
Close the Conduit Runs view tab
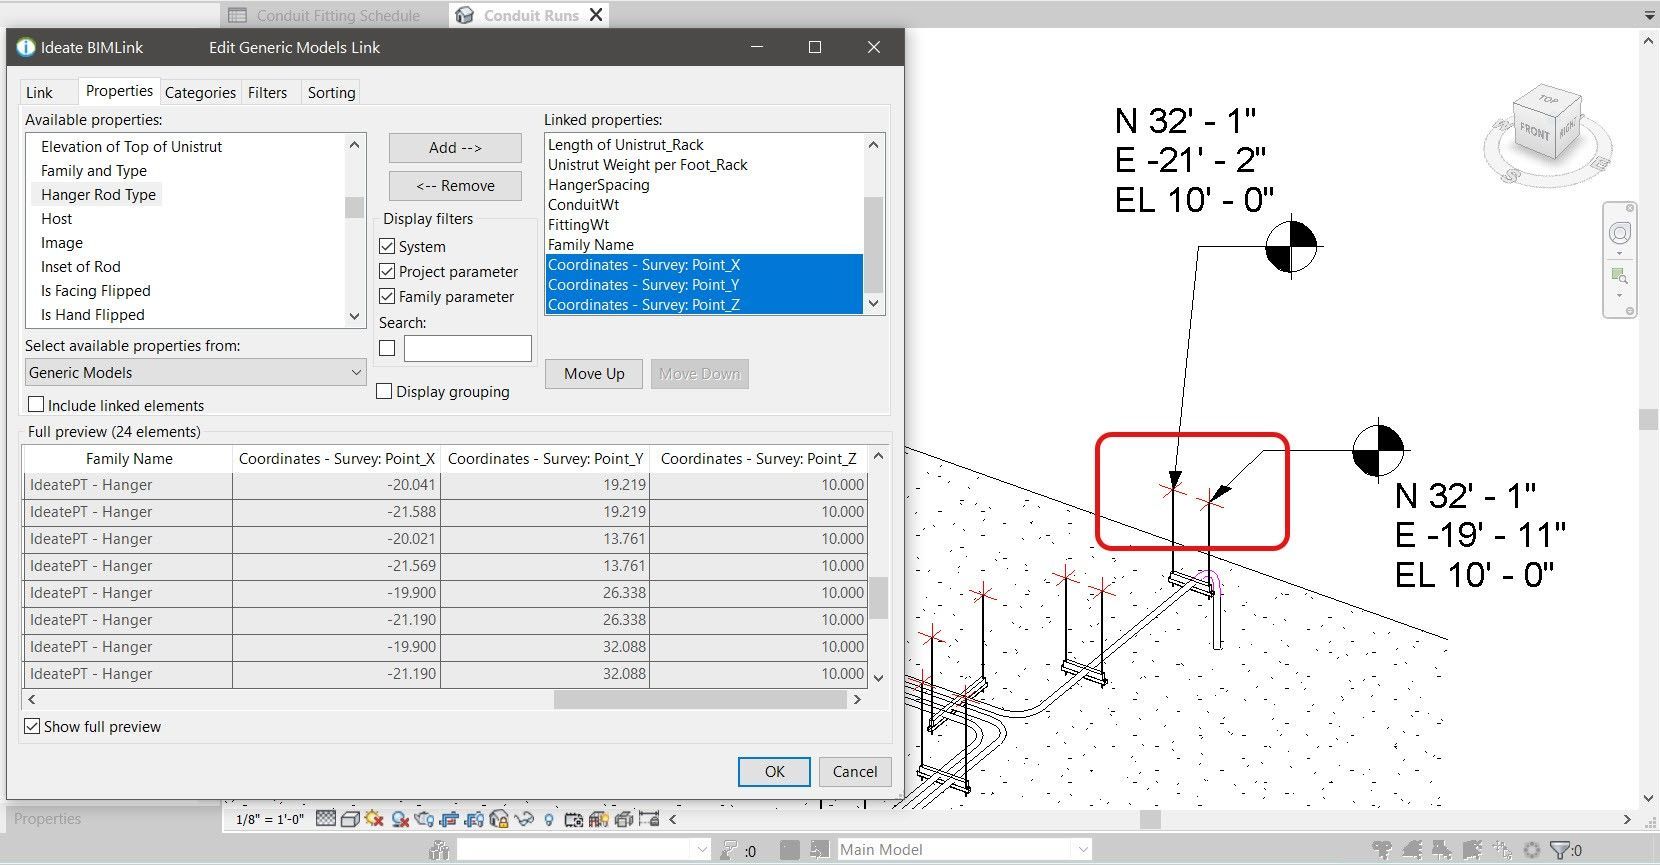point(596,14)
